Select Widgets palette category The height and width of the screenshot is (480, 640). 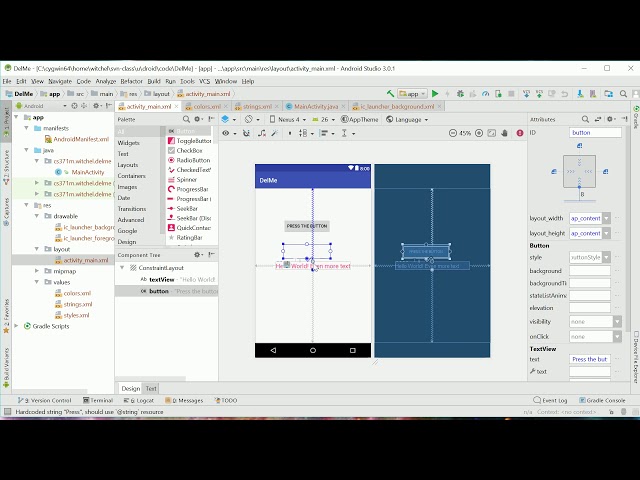click(129, 143)
